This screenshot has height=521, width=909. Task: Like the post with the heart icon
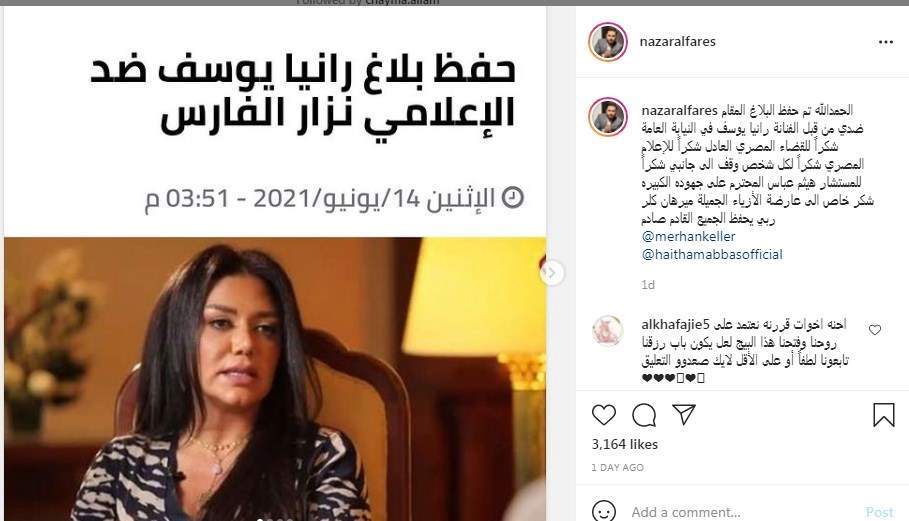pyautogui.click(x=603, y=415)
